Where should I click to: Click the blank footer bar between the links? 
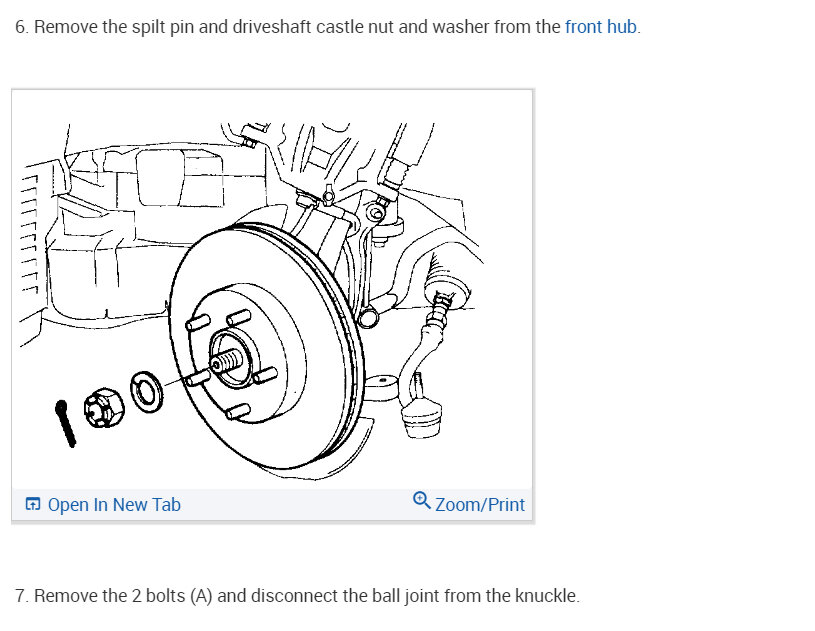tap(296, 504)
